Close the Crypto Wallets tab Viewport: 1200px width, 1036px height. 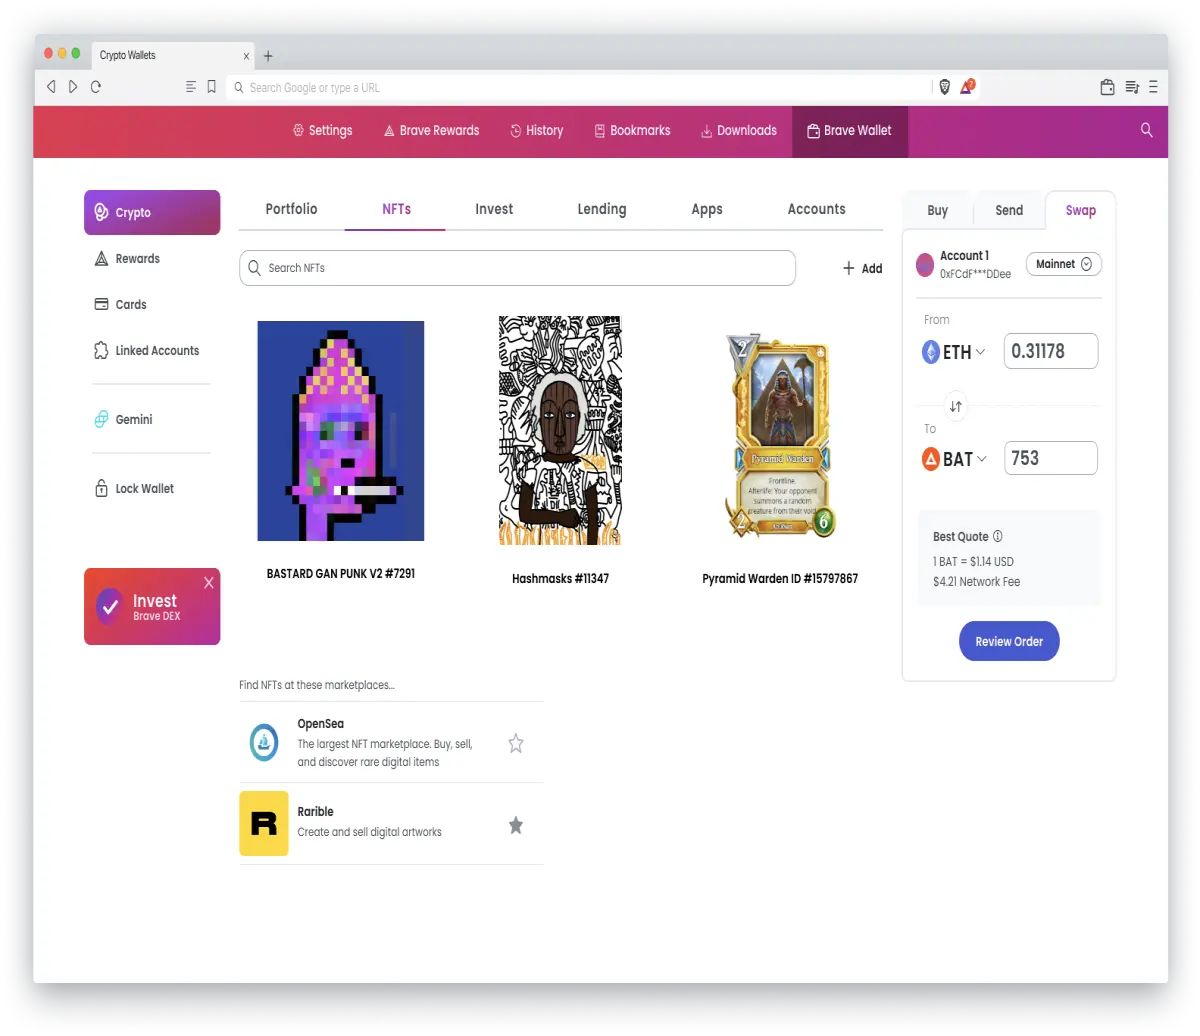tap(246, 56)
